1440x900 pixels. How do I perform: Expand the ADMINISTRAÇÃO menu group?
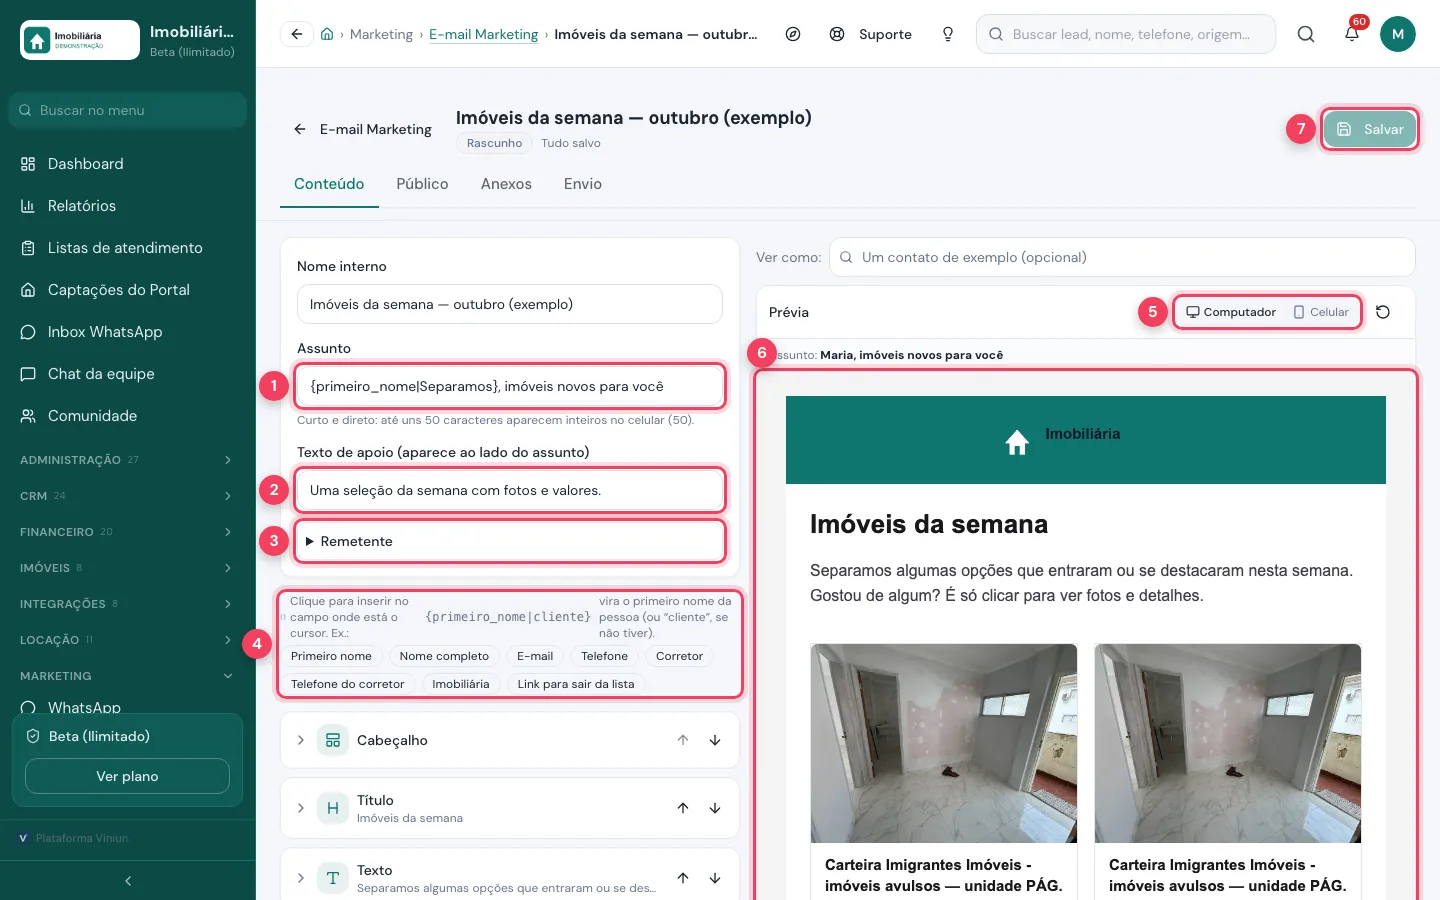128,460
